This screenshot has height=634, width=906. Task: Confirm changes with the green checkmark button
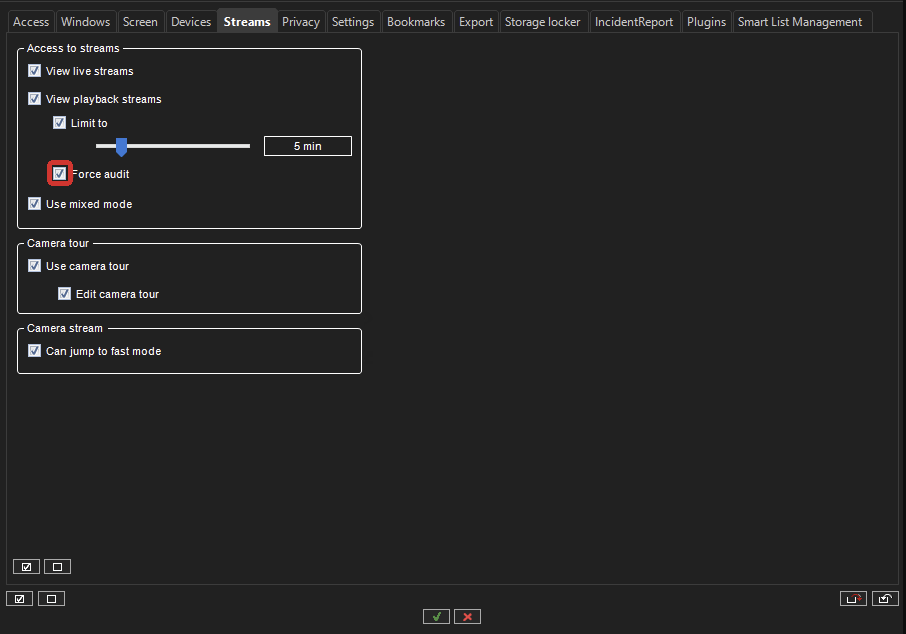(436, 617)
